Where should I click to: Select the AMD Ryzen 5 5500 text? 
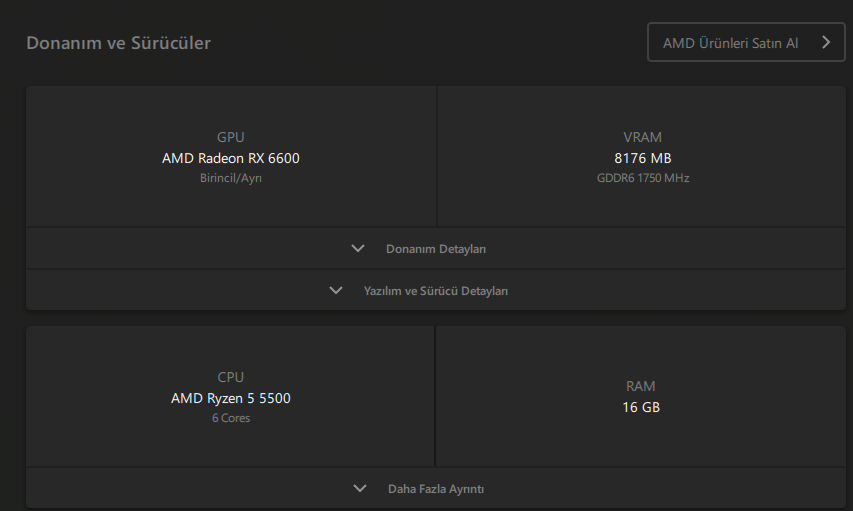(x=231, y=398)
